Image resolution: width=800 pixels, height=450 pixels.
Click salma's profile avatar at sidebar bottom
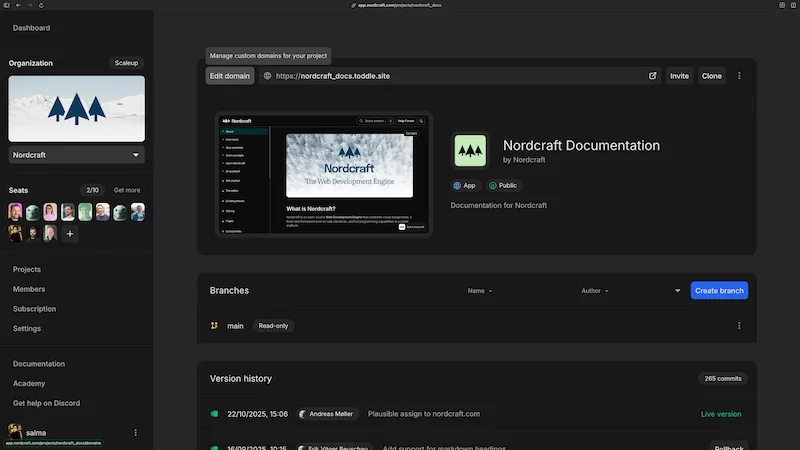(x=15, y=432)
